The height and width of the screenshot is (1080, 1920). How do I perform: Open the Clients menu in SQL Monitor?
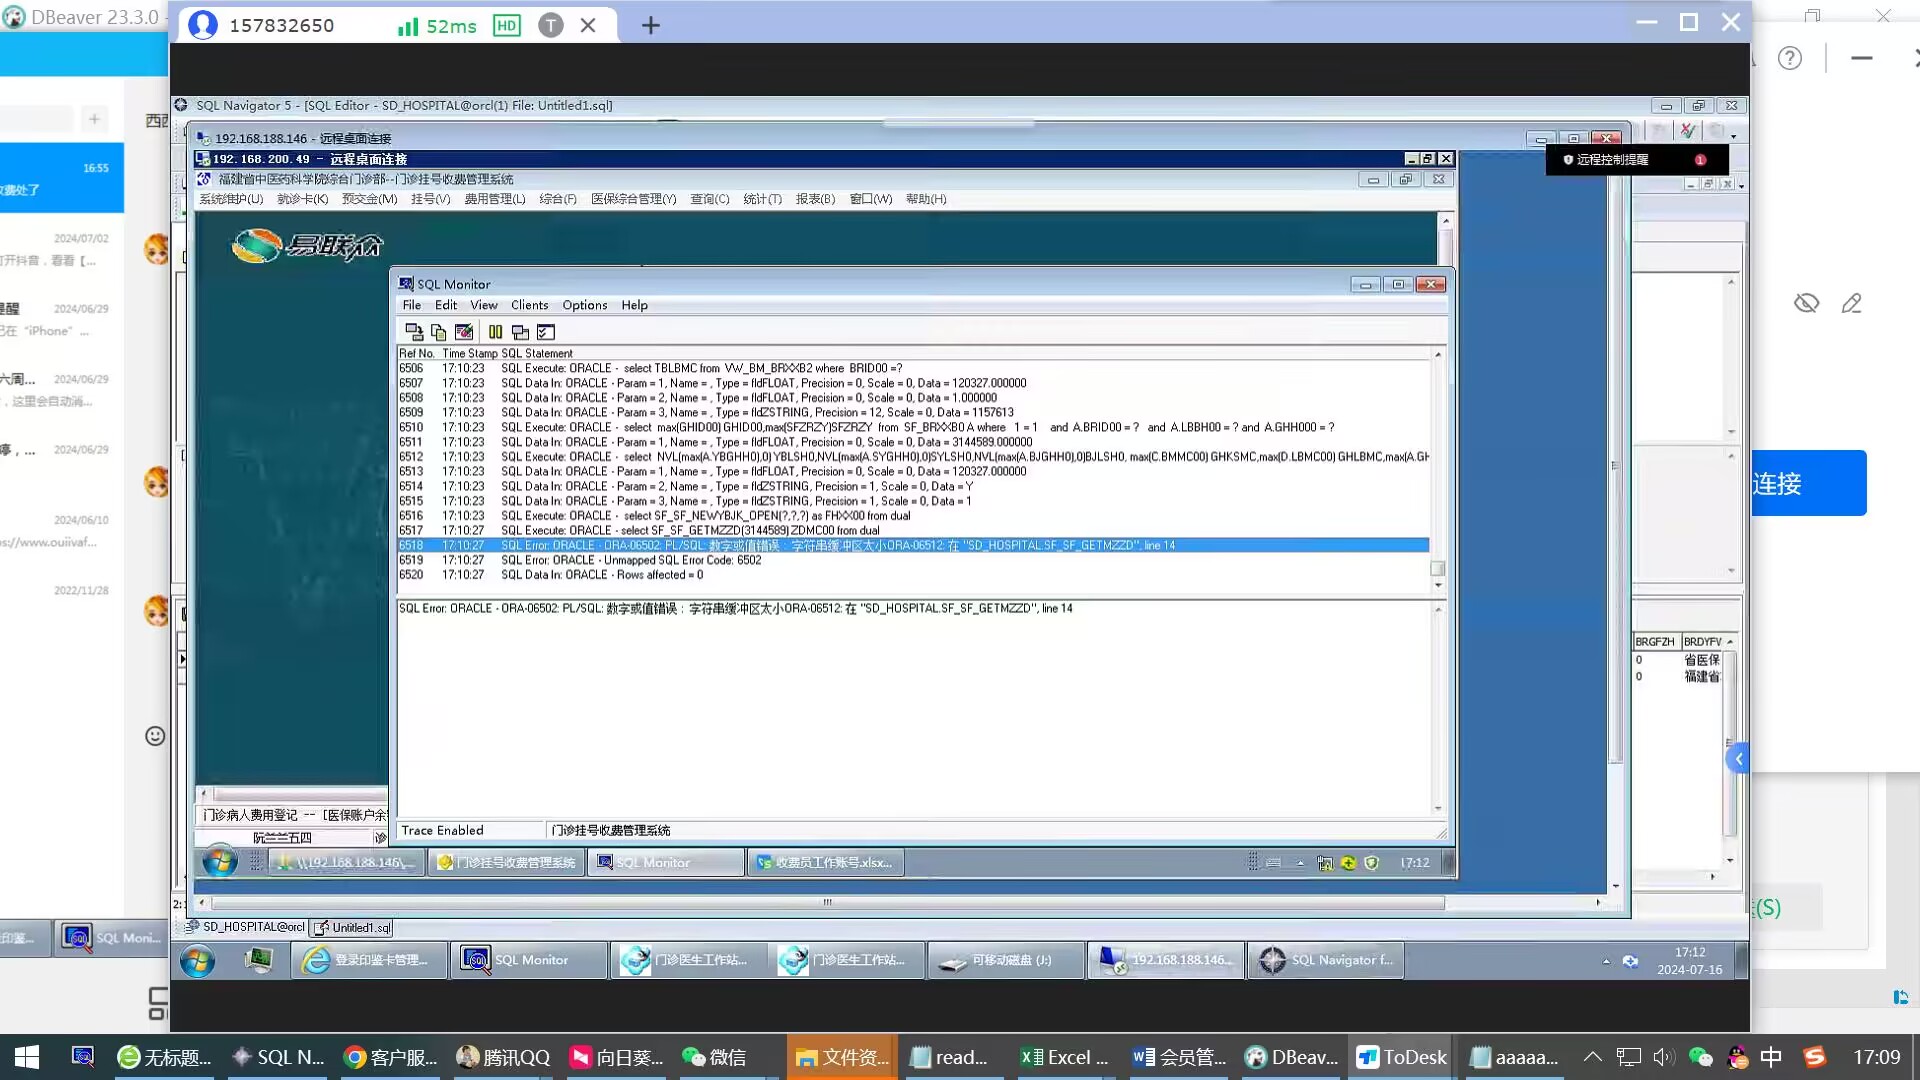(x=529, y=305)
